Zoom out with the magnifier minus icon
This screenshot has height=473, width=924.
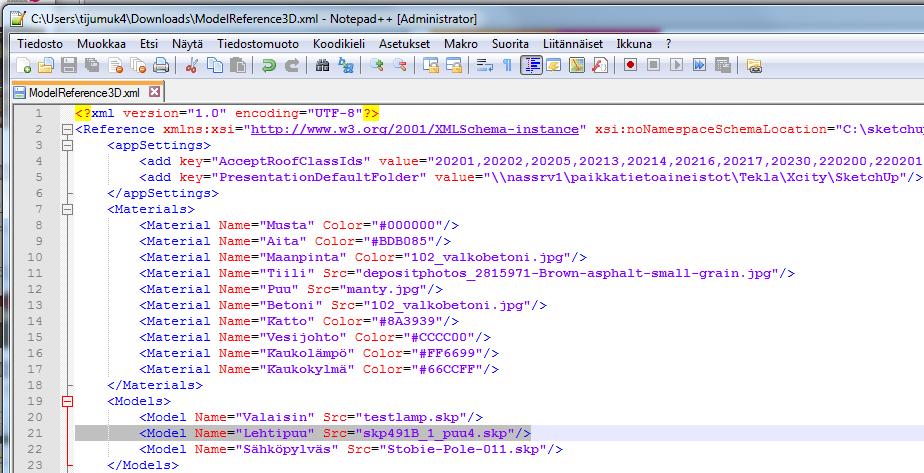tap(400, 65)
